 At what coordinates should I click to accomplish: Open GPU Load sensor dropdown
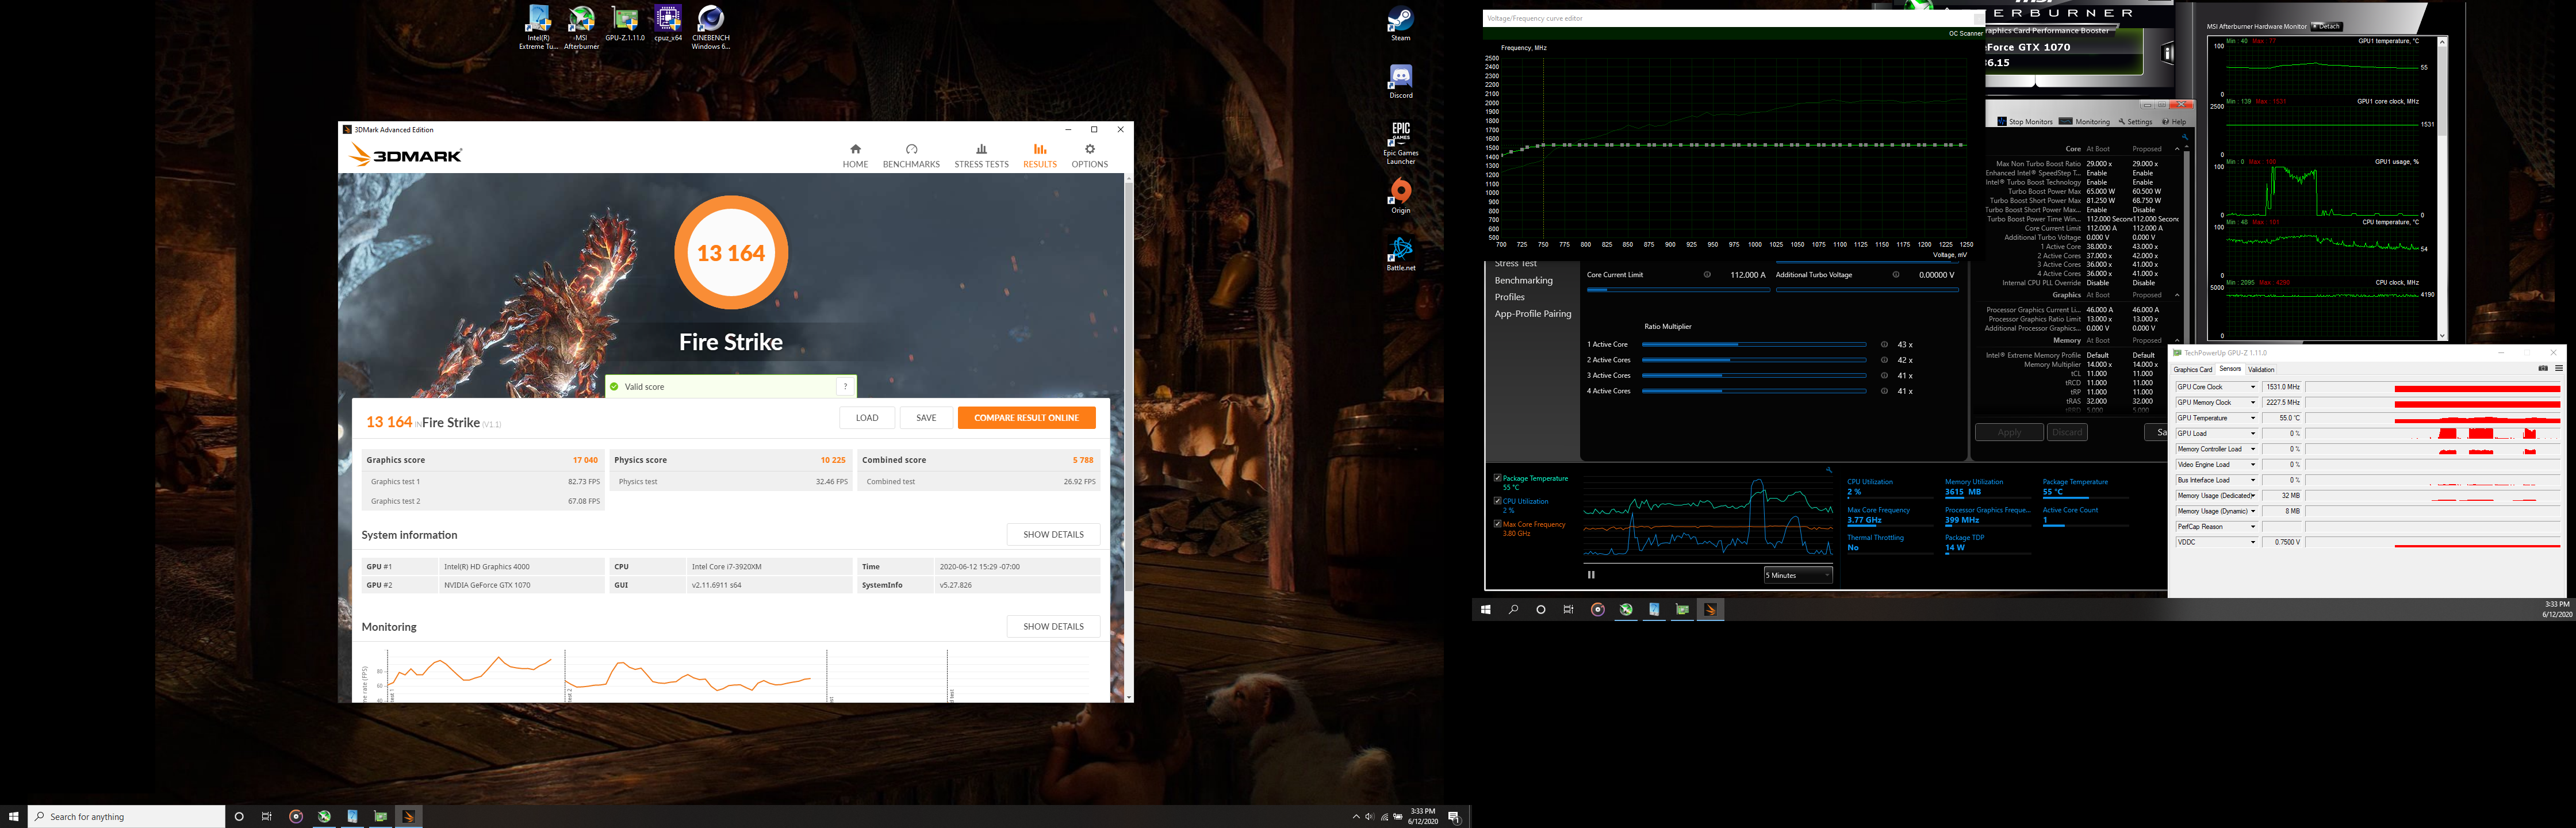(2253, 433)
